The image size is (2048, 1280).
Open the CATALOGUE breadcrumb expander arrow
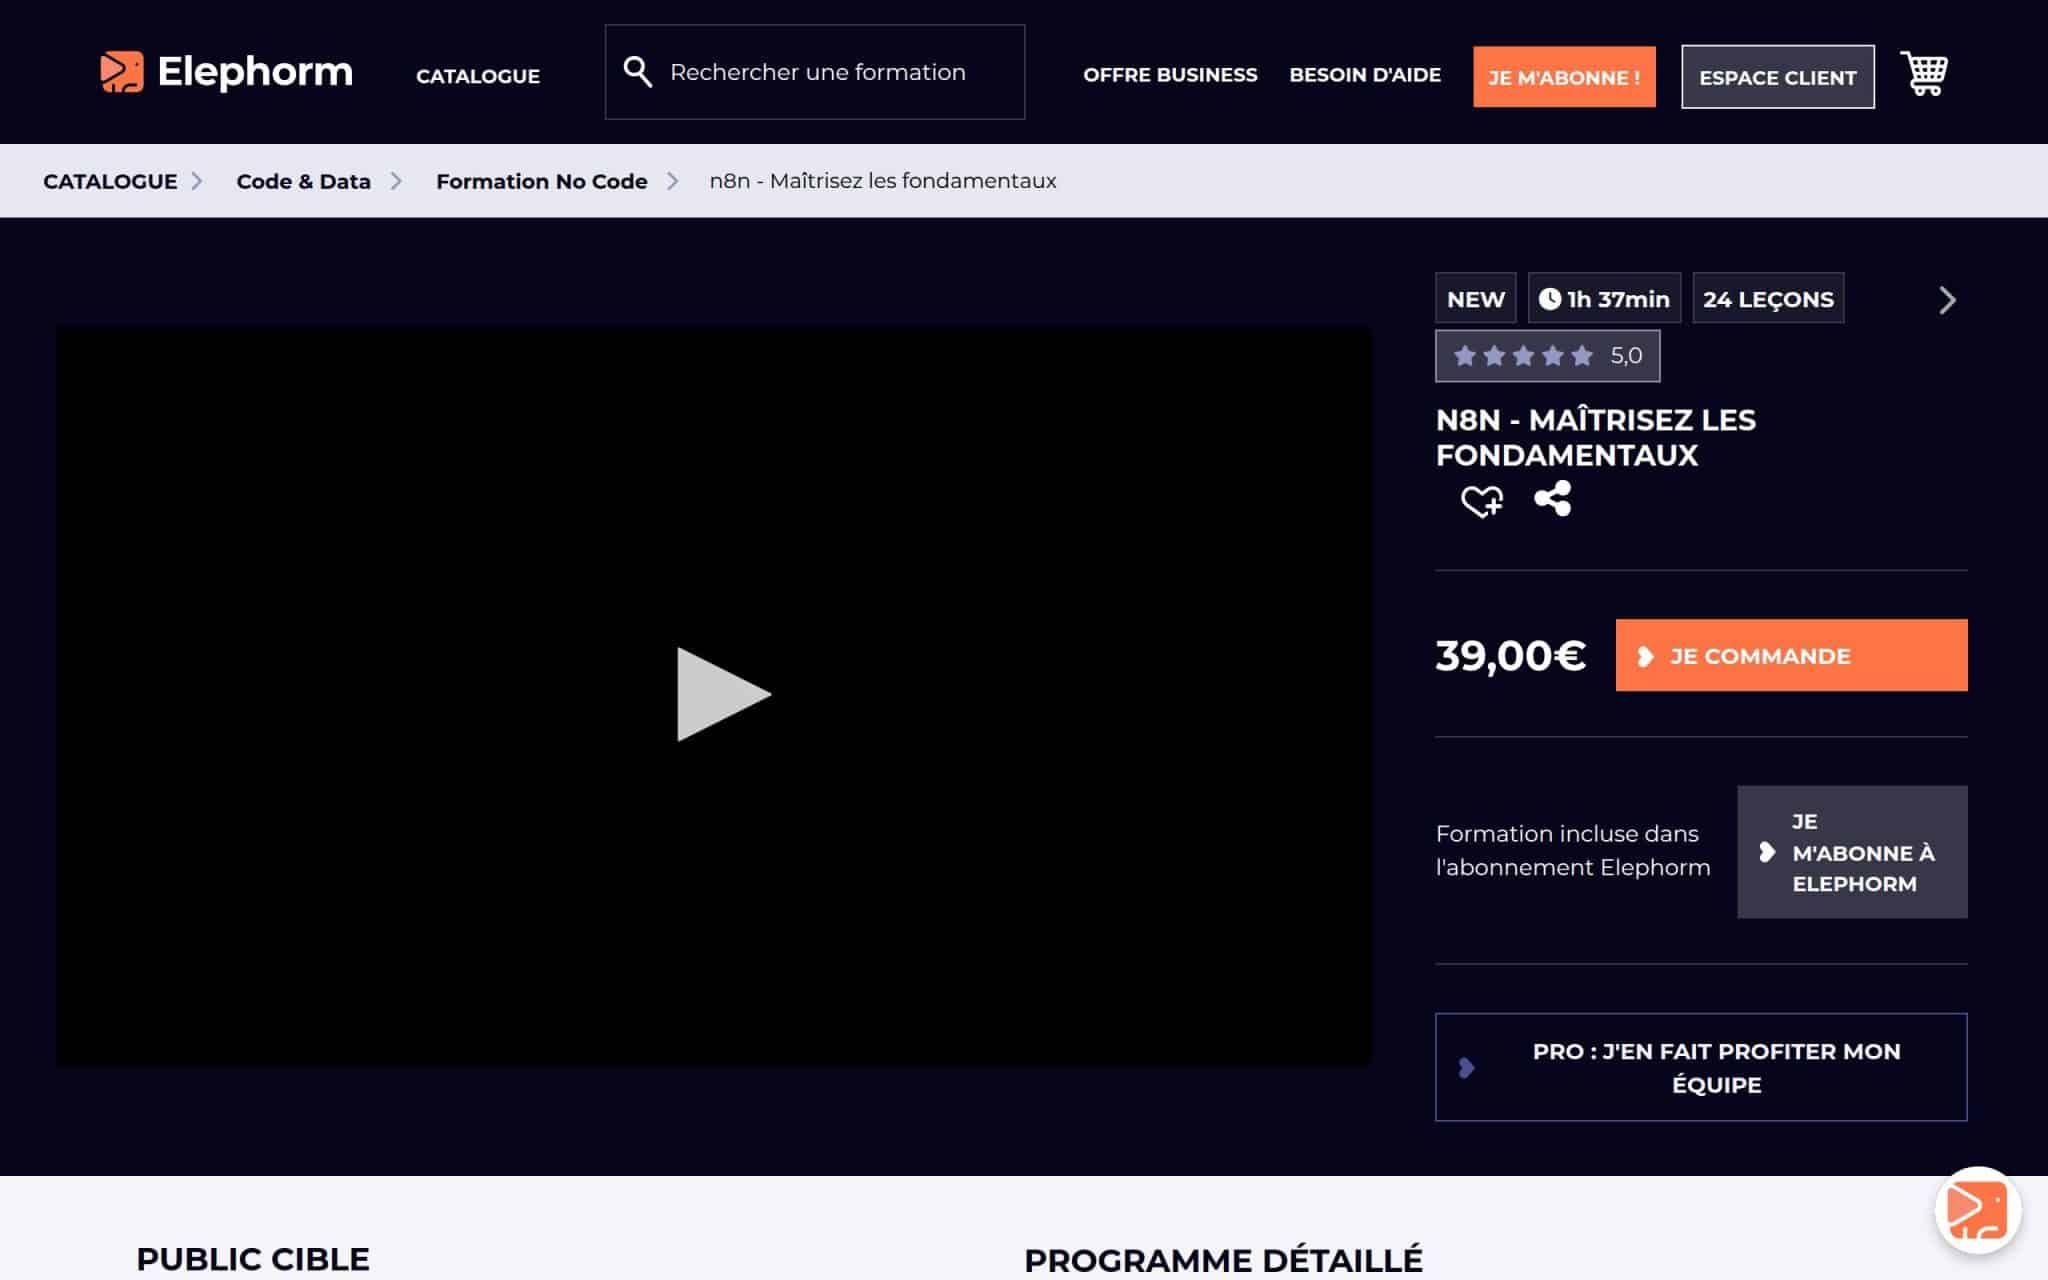196,181
